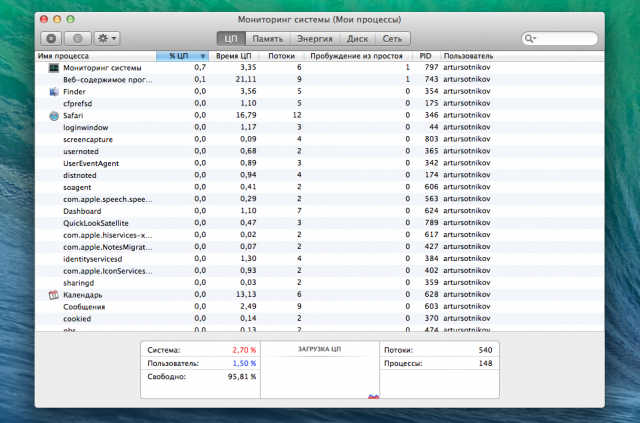The width and height of the screenshot is (640, 423).
Task: Click the magnifier icon in search field
Action: tap(531, 38)
